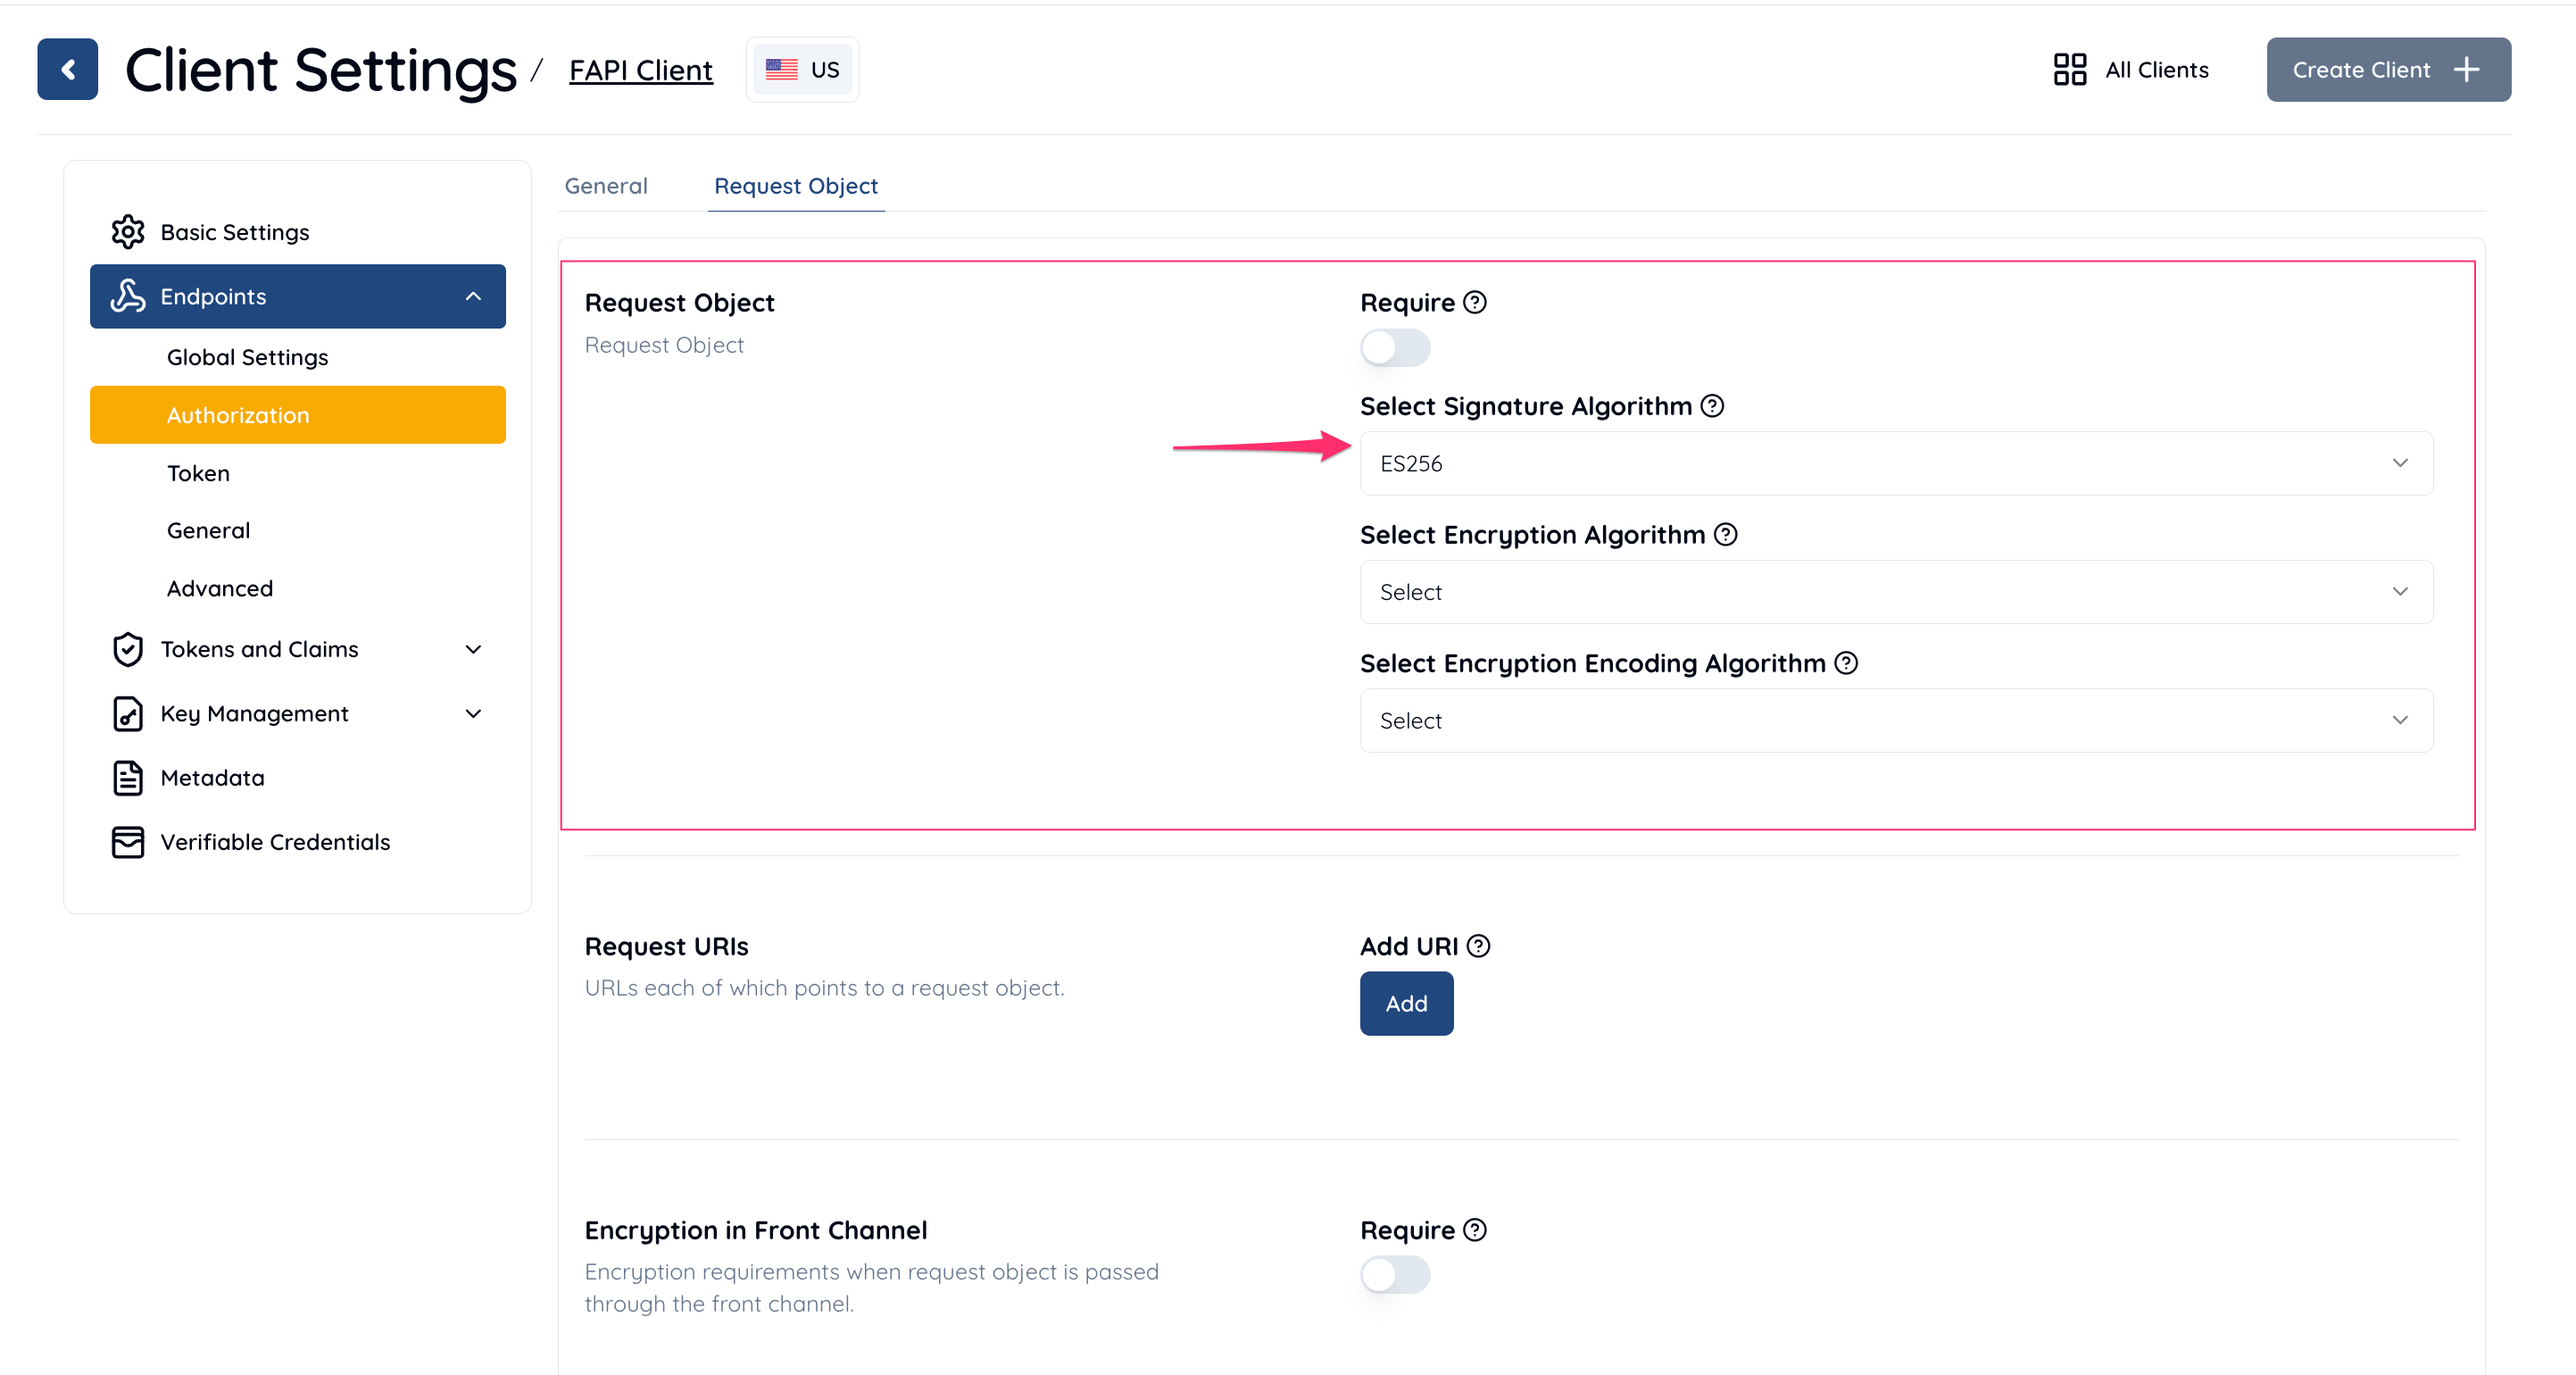Click the All Clients grid icon
Viewport: 2576px width, 1375px height.
[2069, 69]
